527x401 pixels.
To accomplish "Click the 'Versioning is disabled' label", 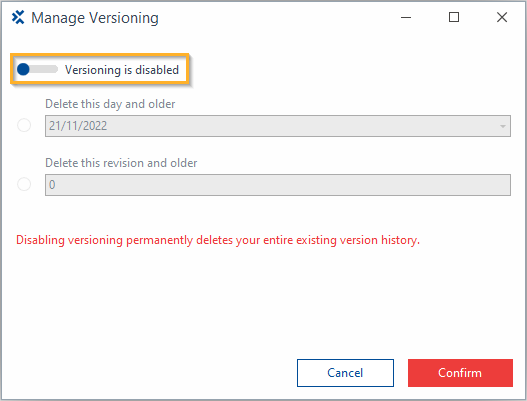I will 122,70.
